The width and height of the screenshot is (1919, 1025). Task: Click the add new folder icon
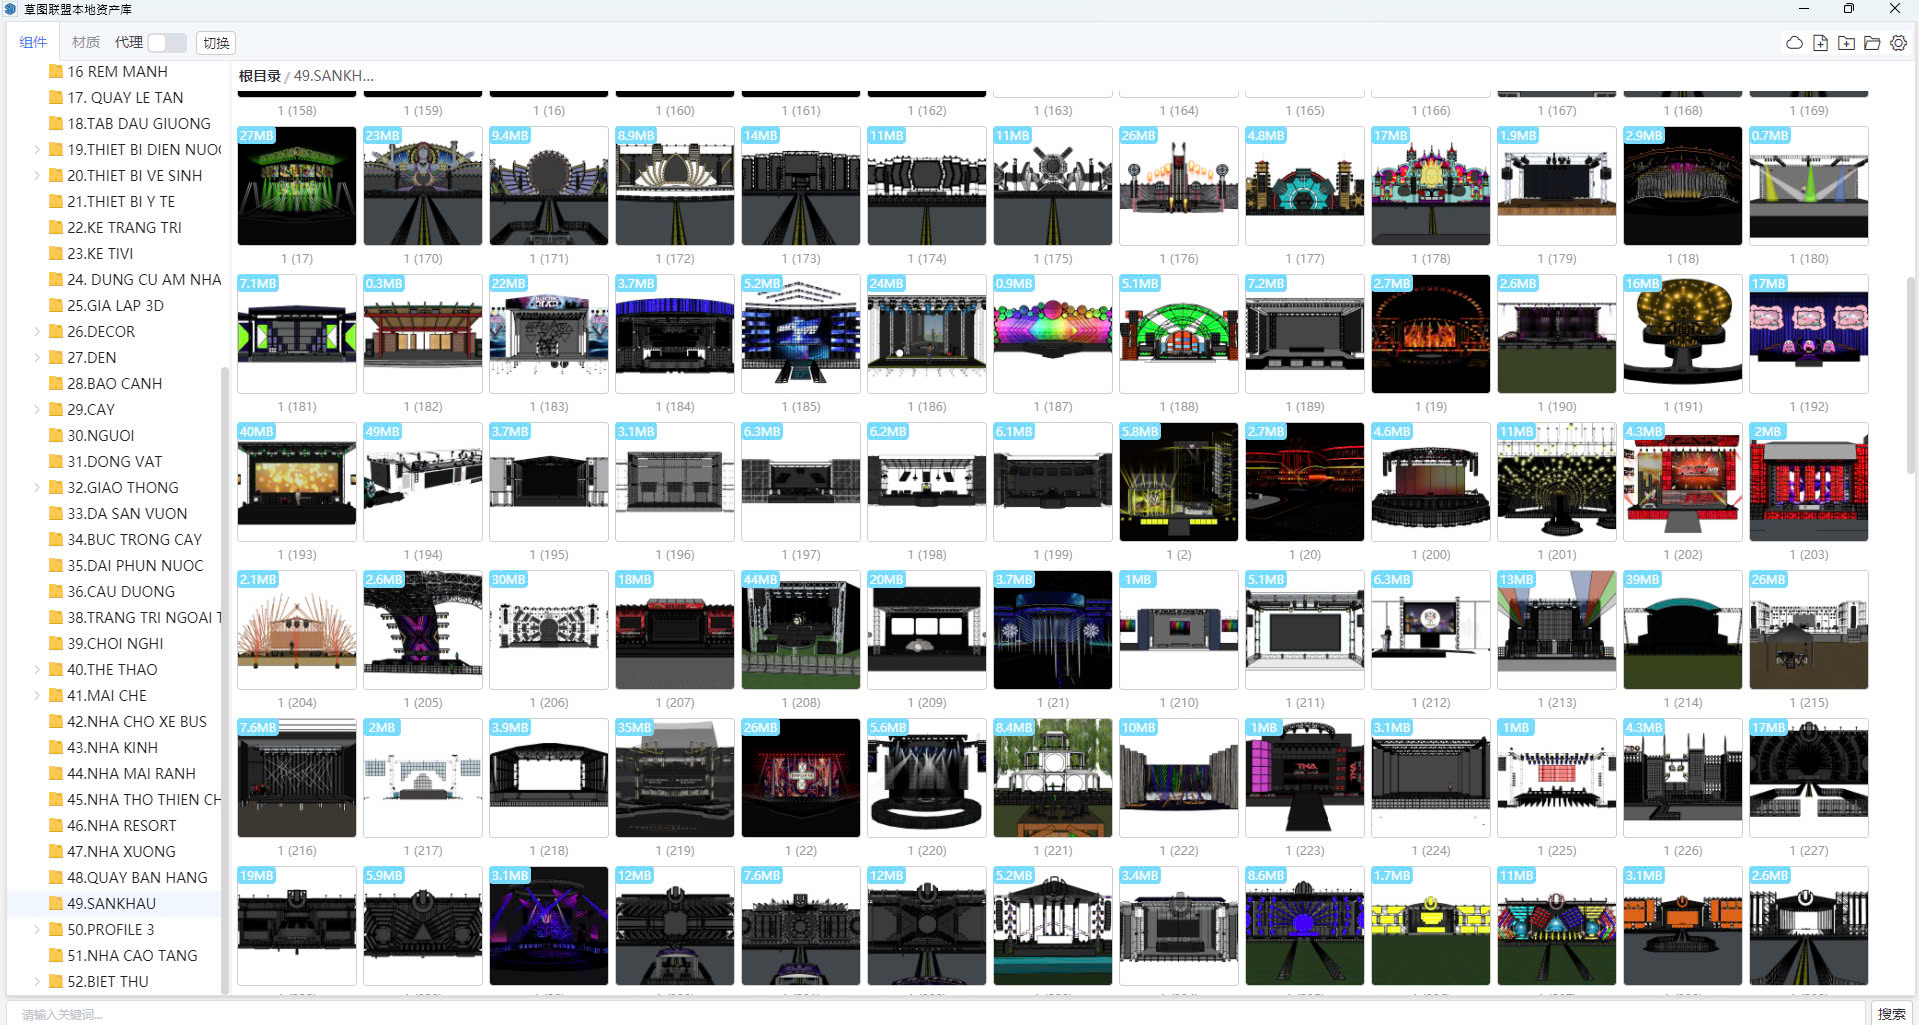coord(1846,43)
